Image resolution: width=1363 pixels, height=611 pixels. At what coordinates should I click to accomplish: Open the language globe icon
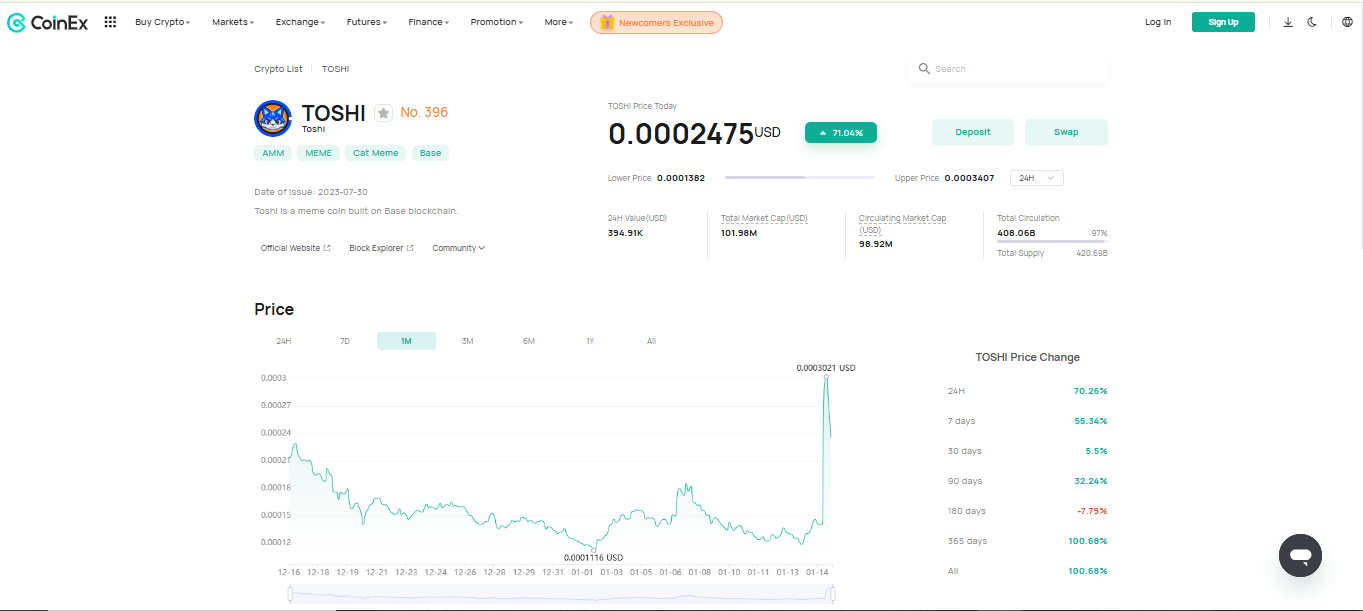pyautogui.click(x=1347, y=22)
